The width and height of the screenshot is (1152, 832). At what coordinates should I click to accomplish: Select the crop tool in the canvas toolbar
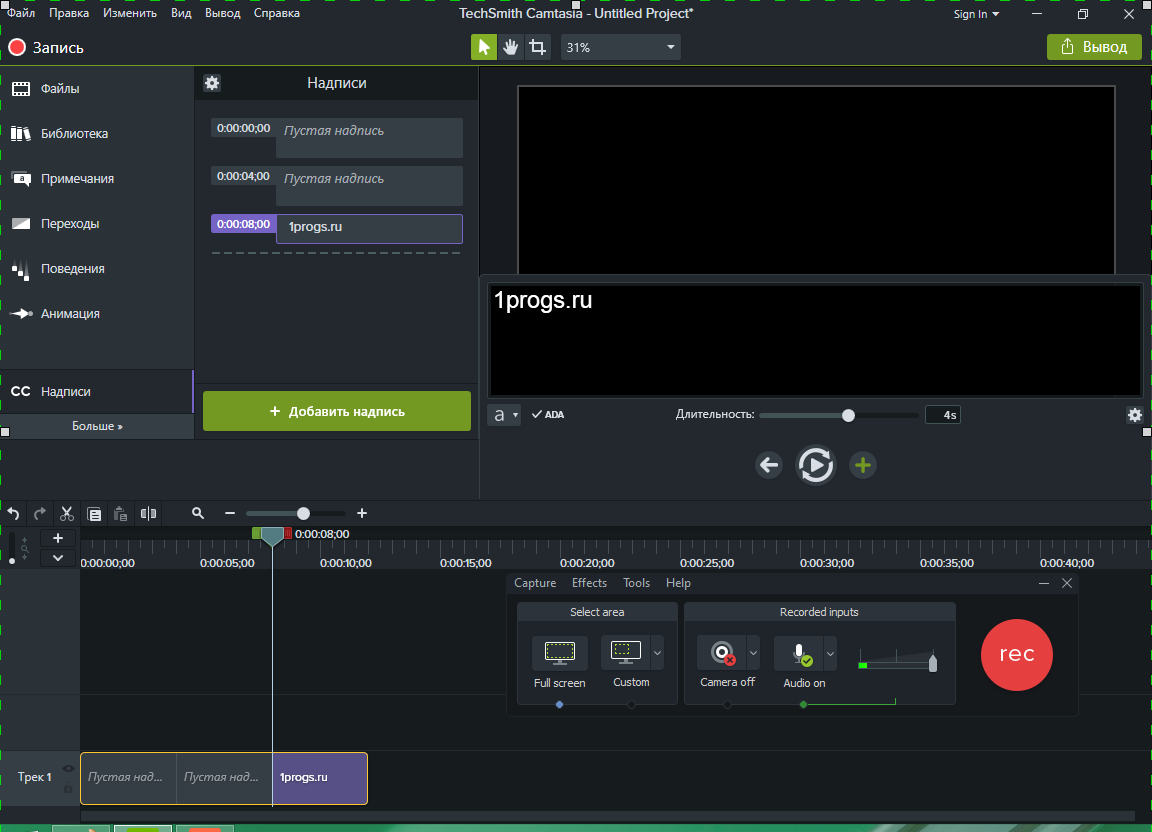(x=537, y=46)
